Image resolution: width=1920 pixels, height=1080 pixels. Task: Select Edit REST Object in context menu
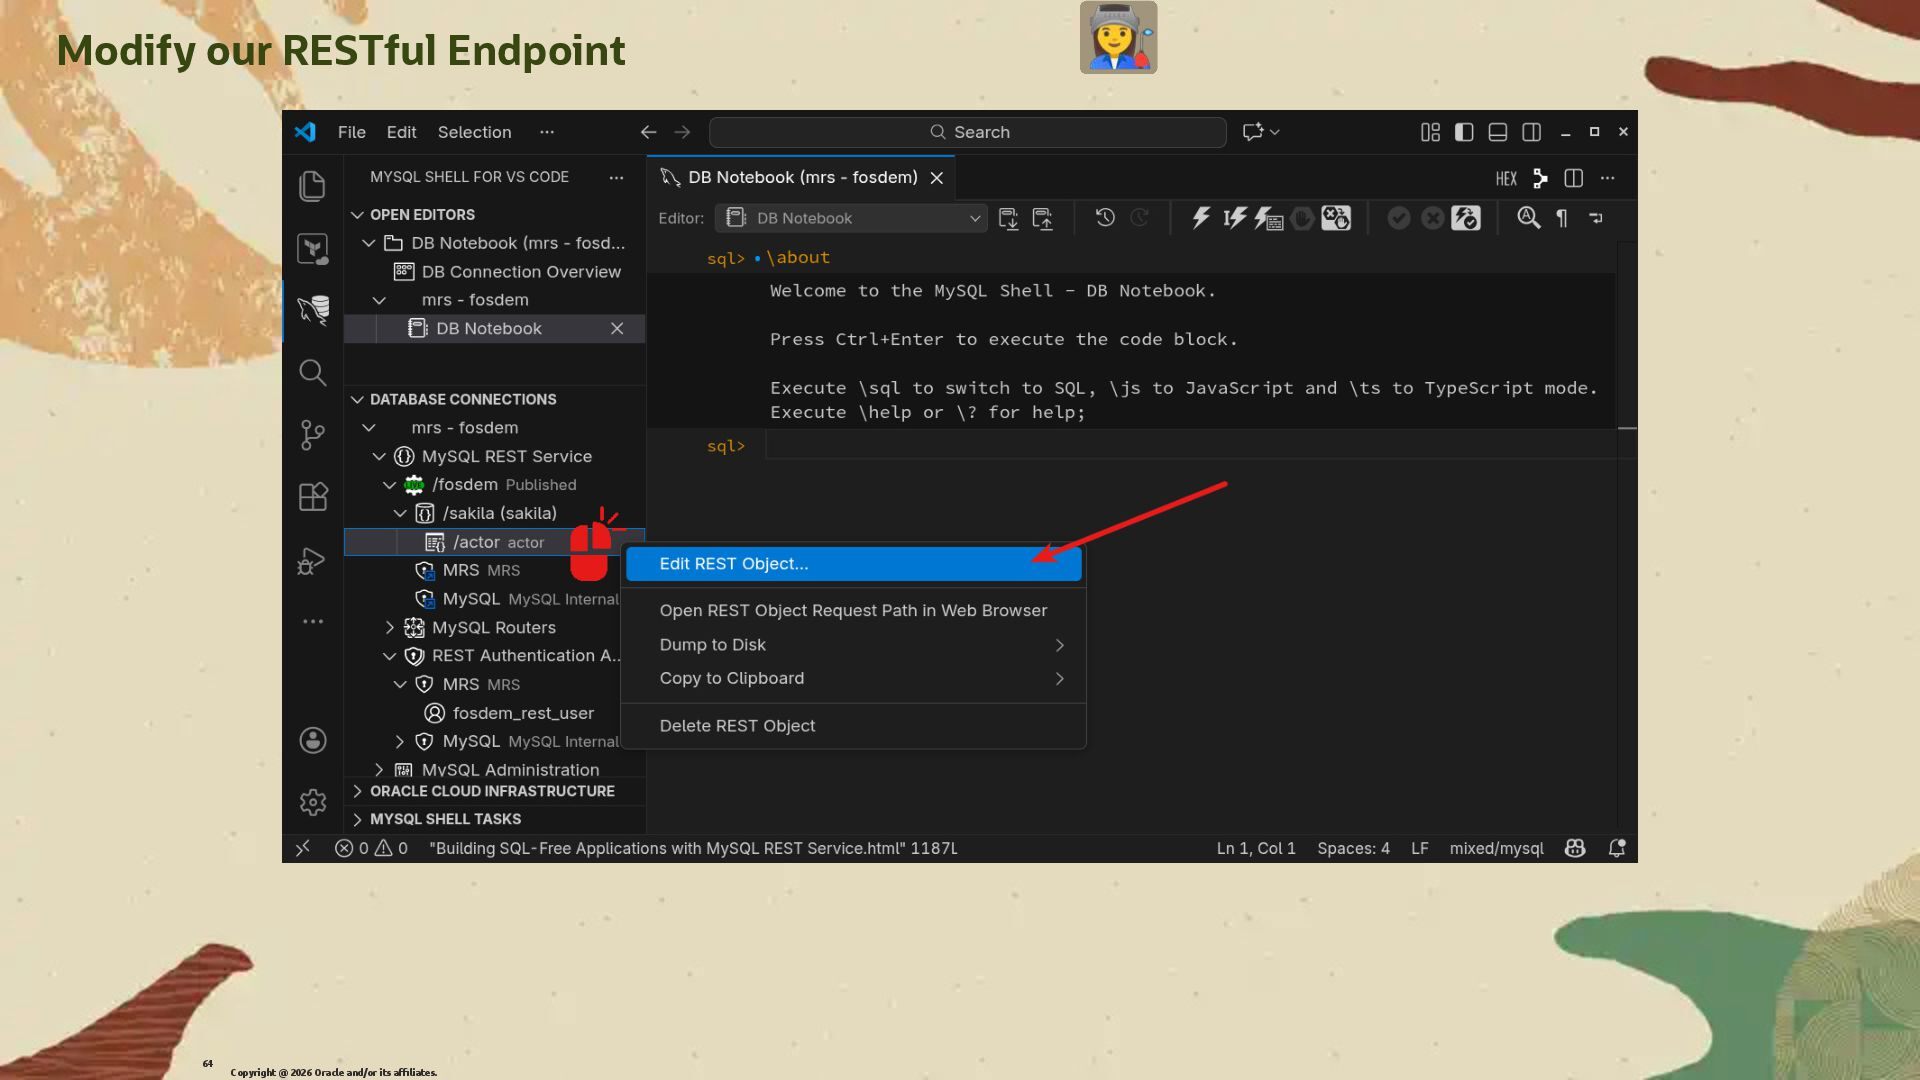click(x=734, y=564)
